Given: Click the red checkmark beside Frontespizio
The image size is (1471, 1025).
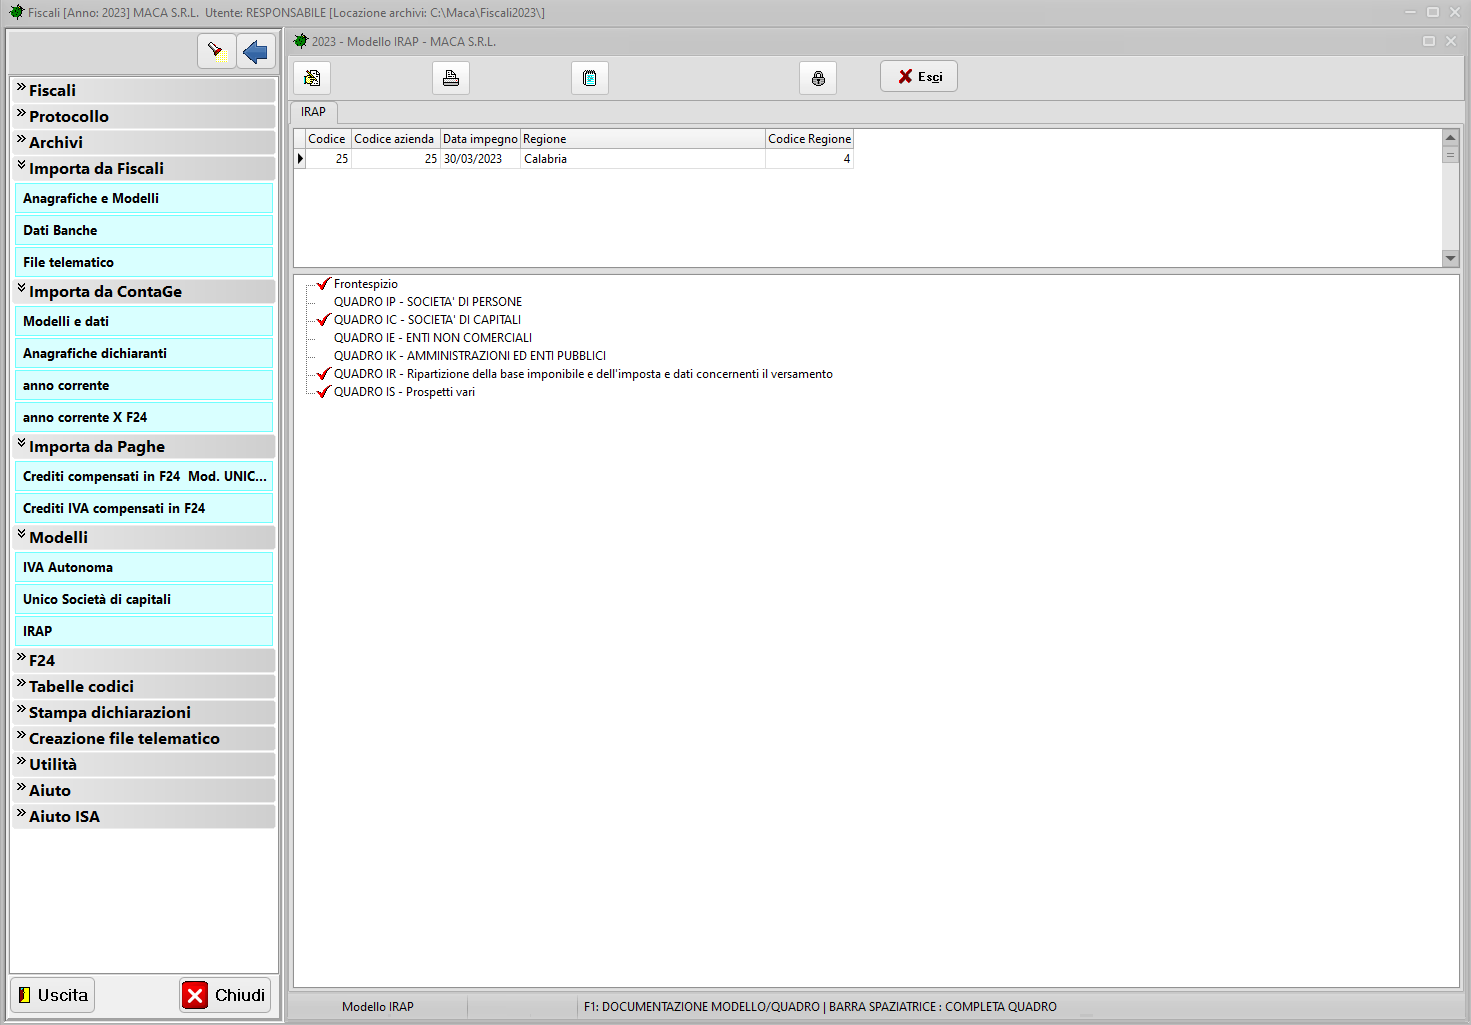Looking at the screenshot, I should pos(323,284).
